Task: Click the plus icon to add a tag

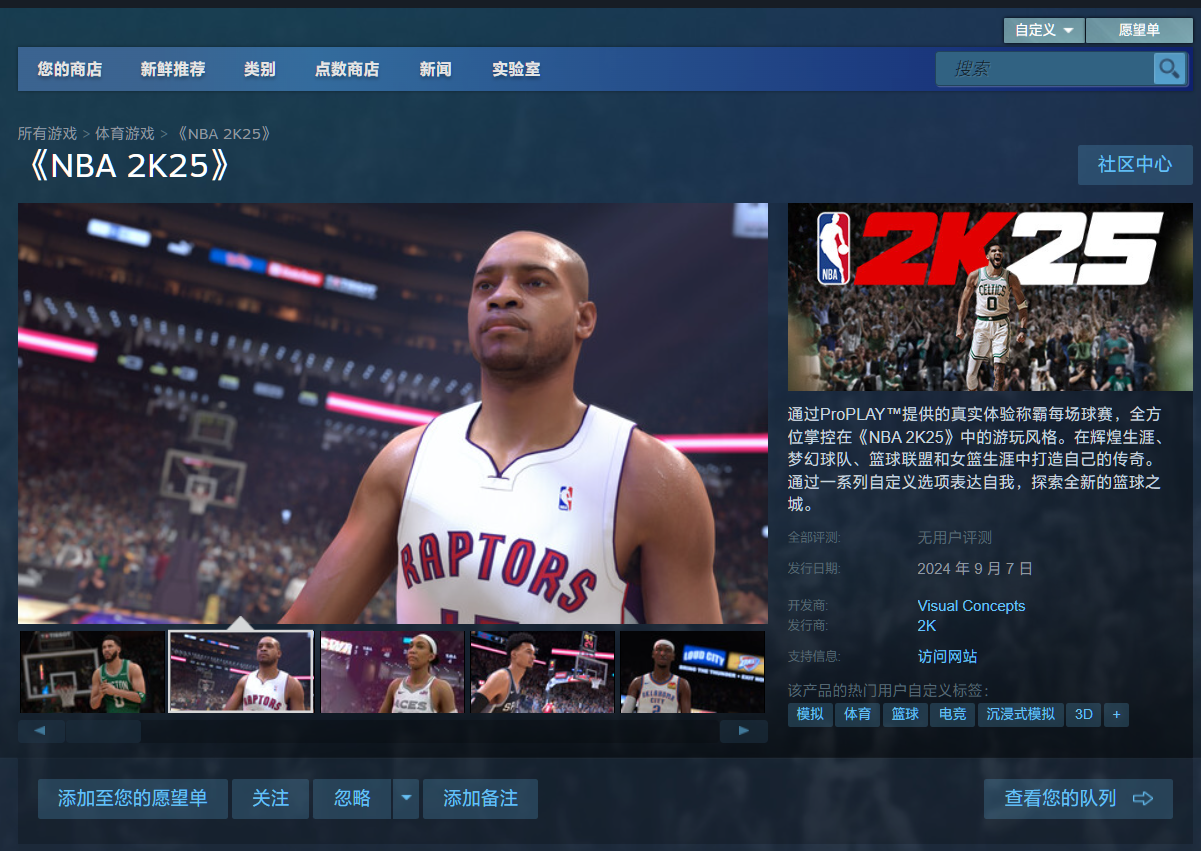Action: tap(1115, 714)
